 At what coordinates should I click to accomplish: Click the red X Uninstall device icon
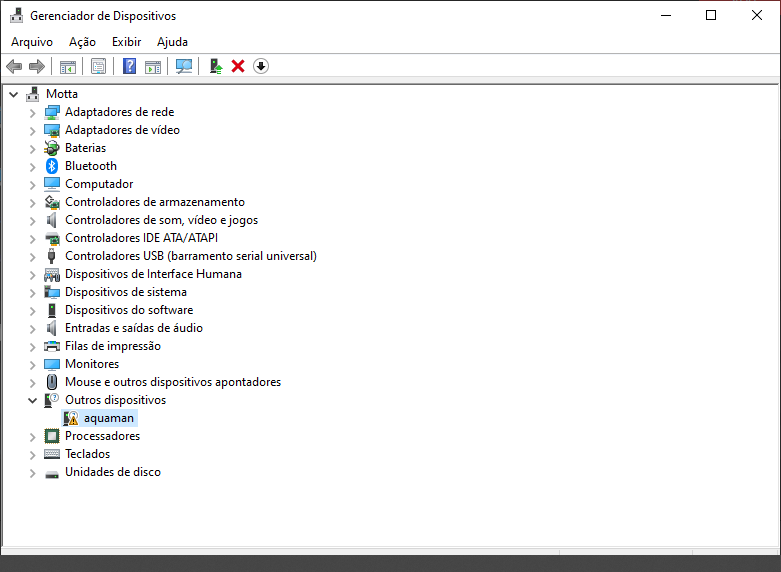238,66
